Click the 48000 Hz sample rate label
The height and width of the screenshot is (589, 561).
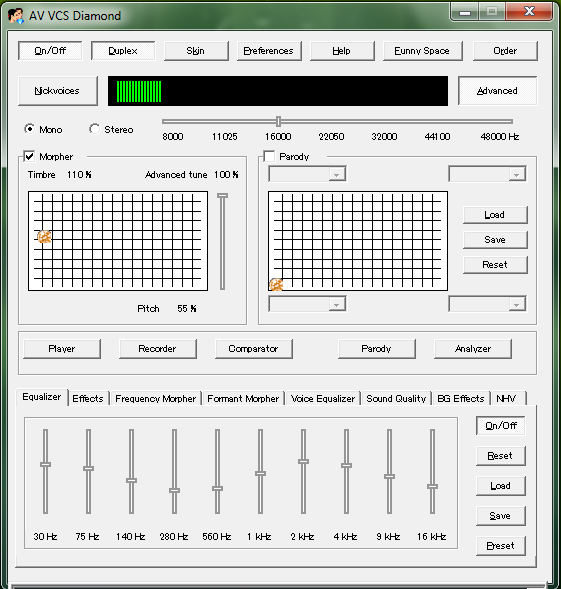tap(500, 137)
